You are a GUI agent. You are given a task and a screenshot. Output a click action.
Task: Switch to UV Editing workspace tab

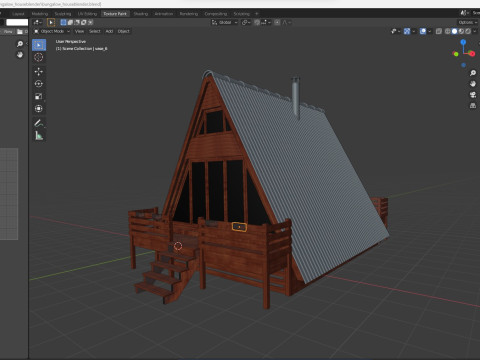[x=87, y=14]
